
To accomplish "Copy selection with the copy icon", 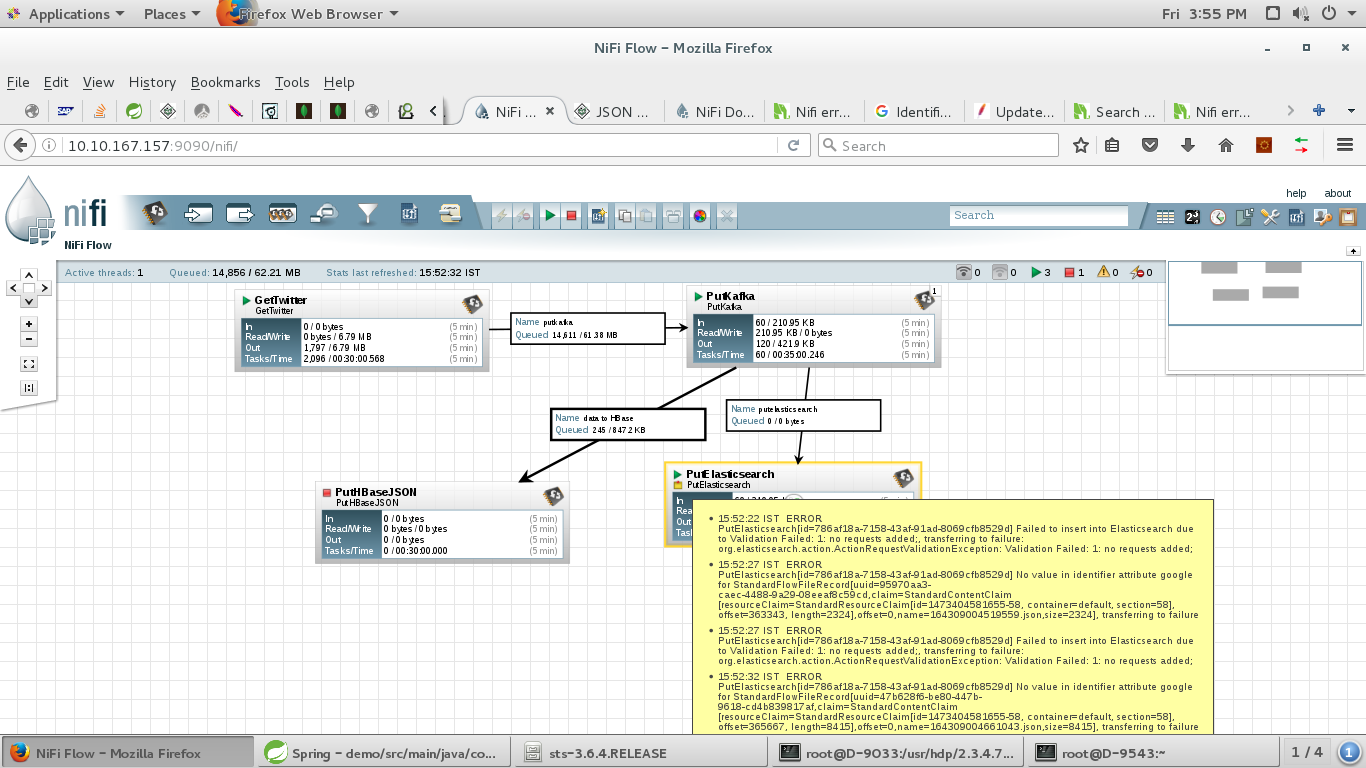I will 625,215.
